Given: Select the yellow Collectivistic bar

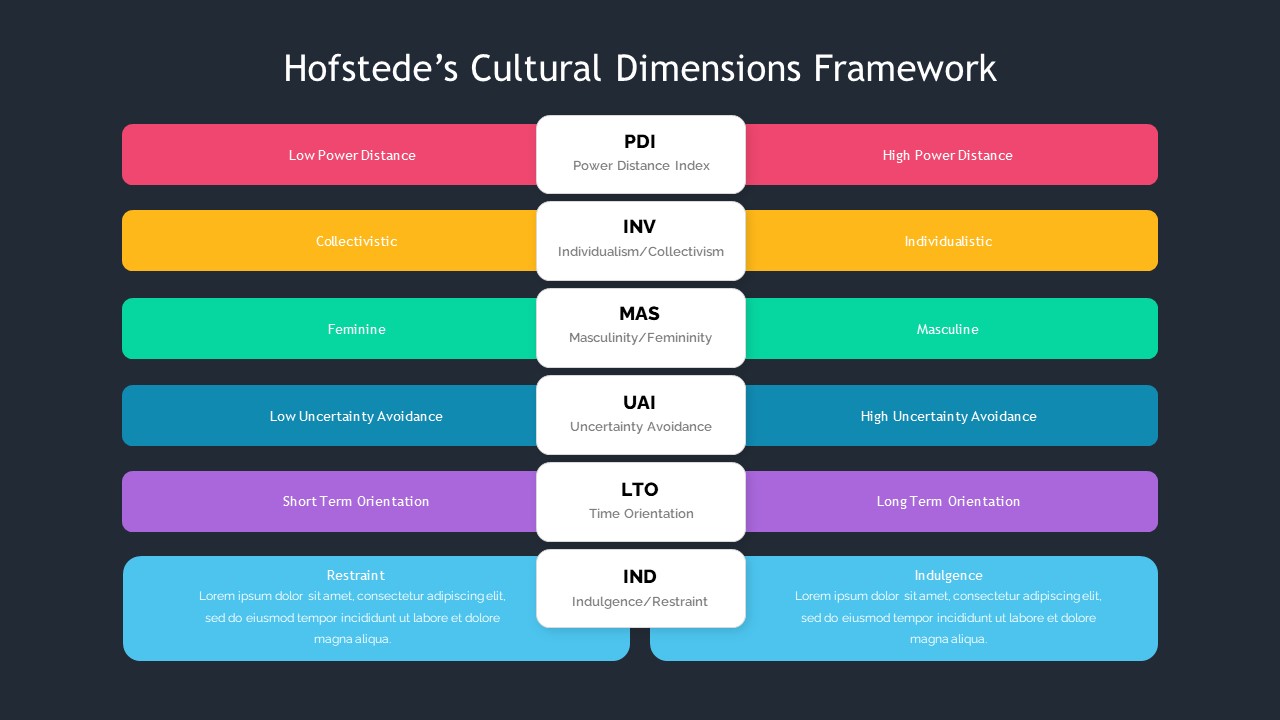Looking at the screenshot, I should (330, 241).
